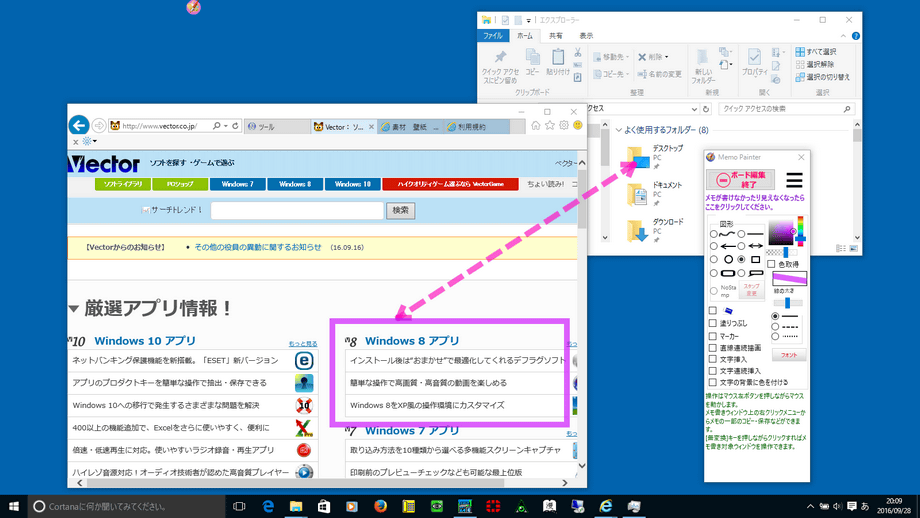
Task: Click 名前の変更 in Explorer ribbon
Action: tap(659, 74)
